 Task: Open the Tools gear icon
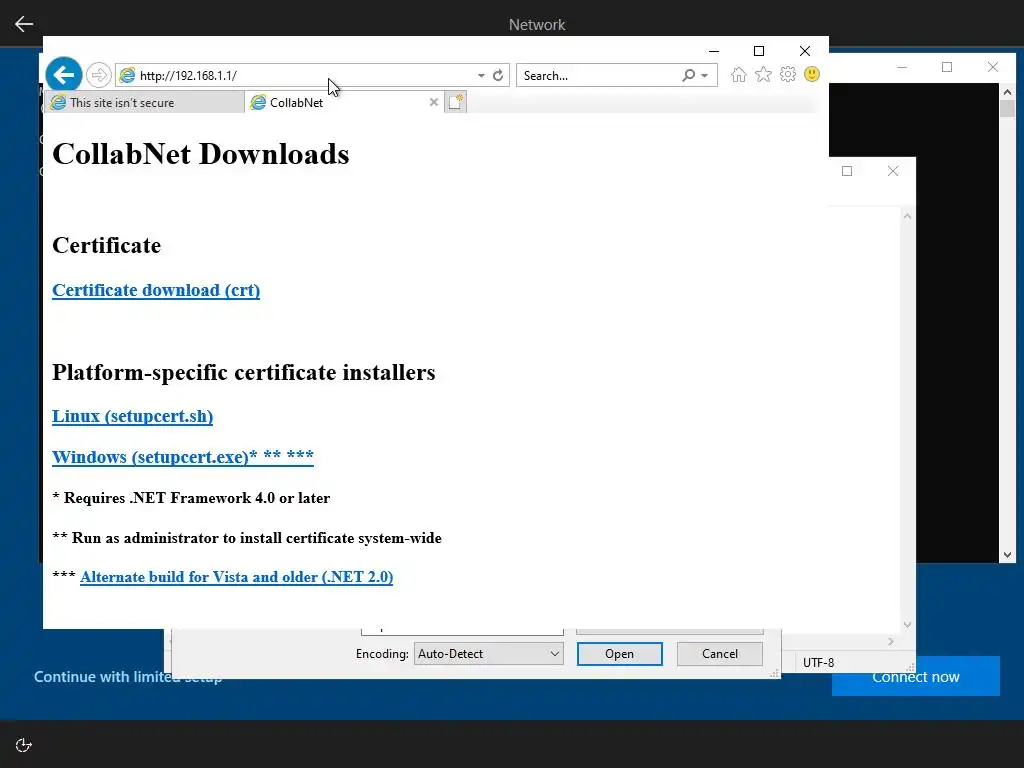click(x=788, y=74)
